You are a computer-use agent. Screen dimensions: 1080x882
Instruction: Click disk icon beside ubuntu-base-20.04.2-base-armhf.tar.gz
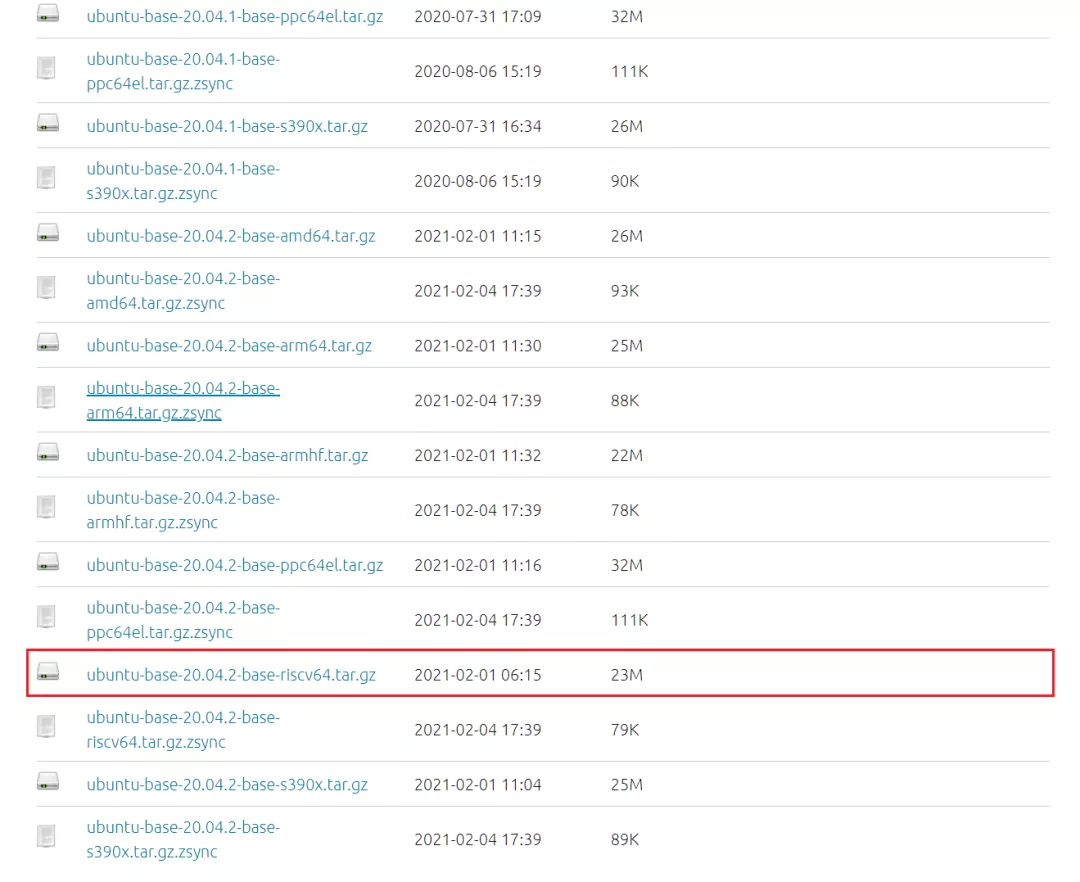48,452
